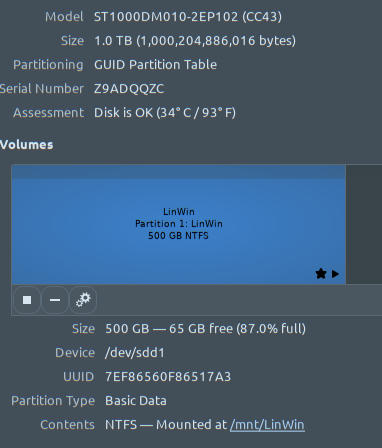The image size is (382, 448).
Task: Click the serial number Z9ADQQZC
Action: [129, 89]
